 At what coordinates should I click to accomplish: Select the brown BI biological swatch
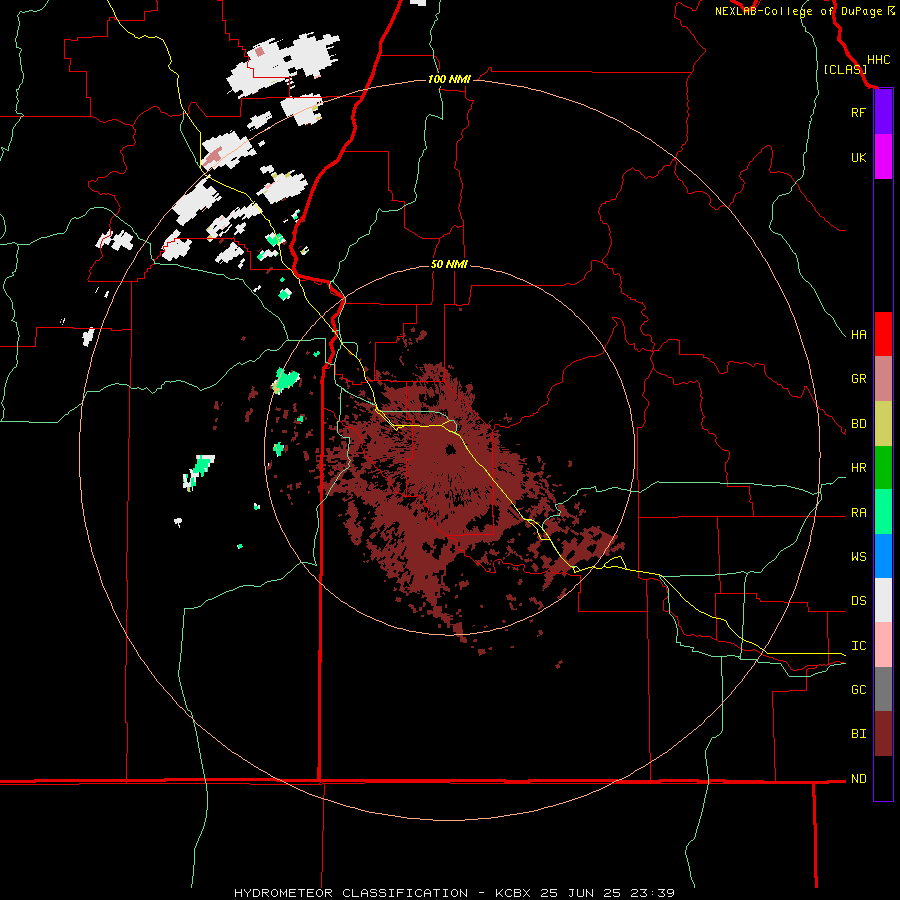[883, 734]
